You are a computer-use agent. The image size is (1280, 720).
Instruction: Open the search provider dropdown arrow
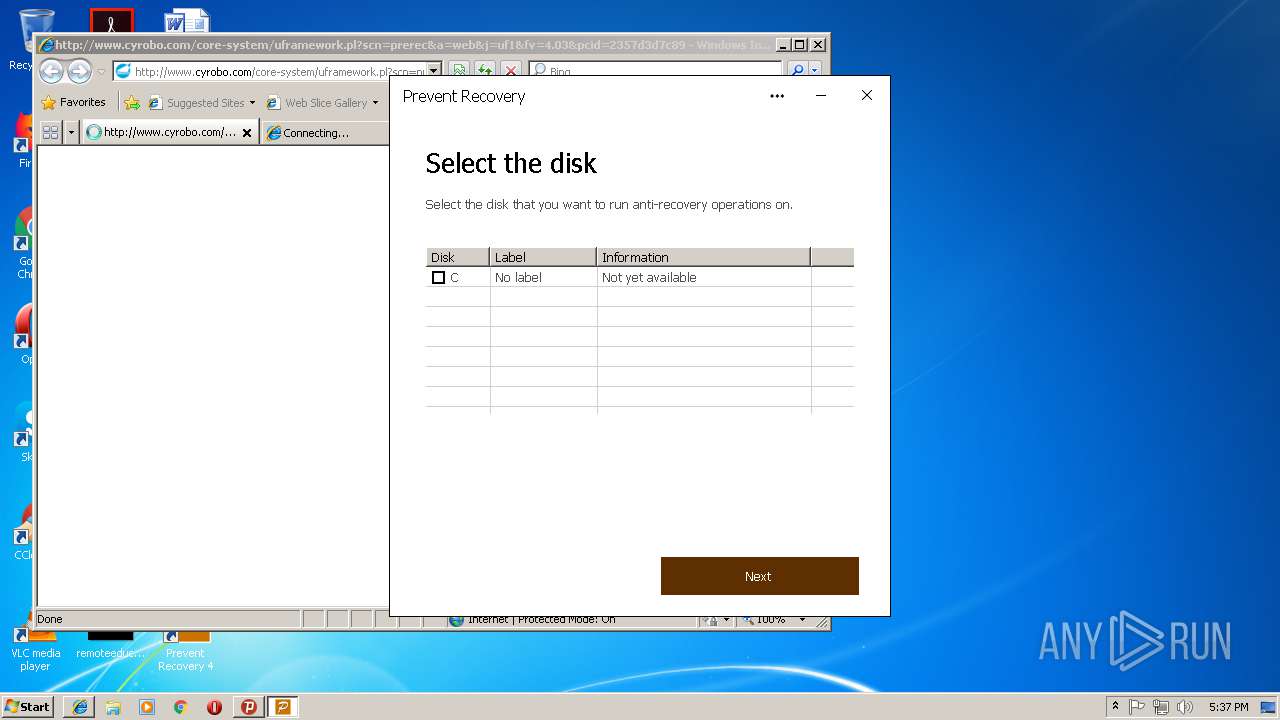pos(815,71)
